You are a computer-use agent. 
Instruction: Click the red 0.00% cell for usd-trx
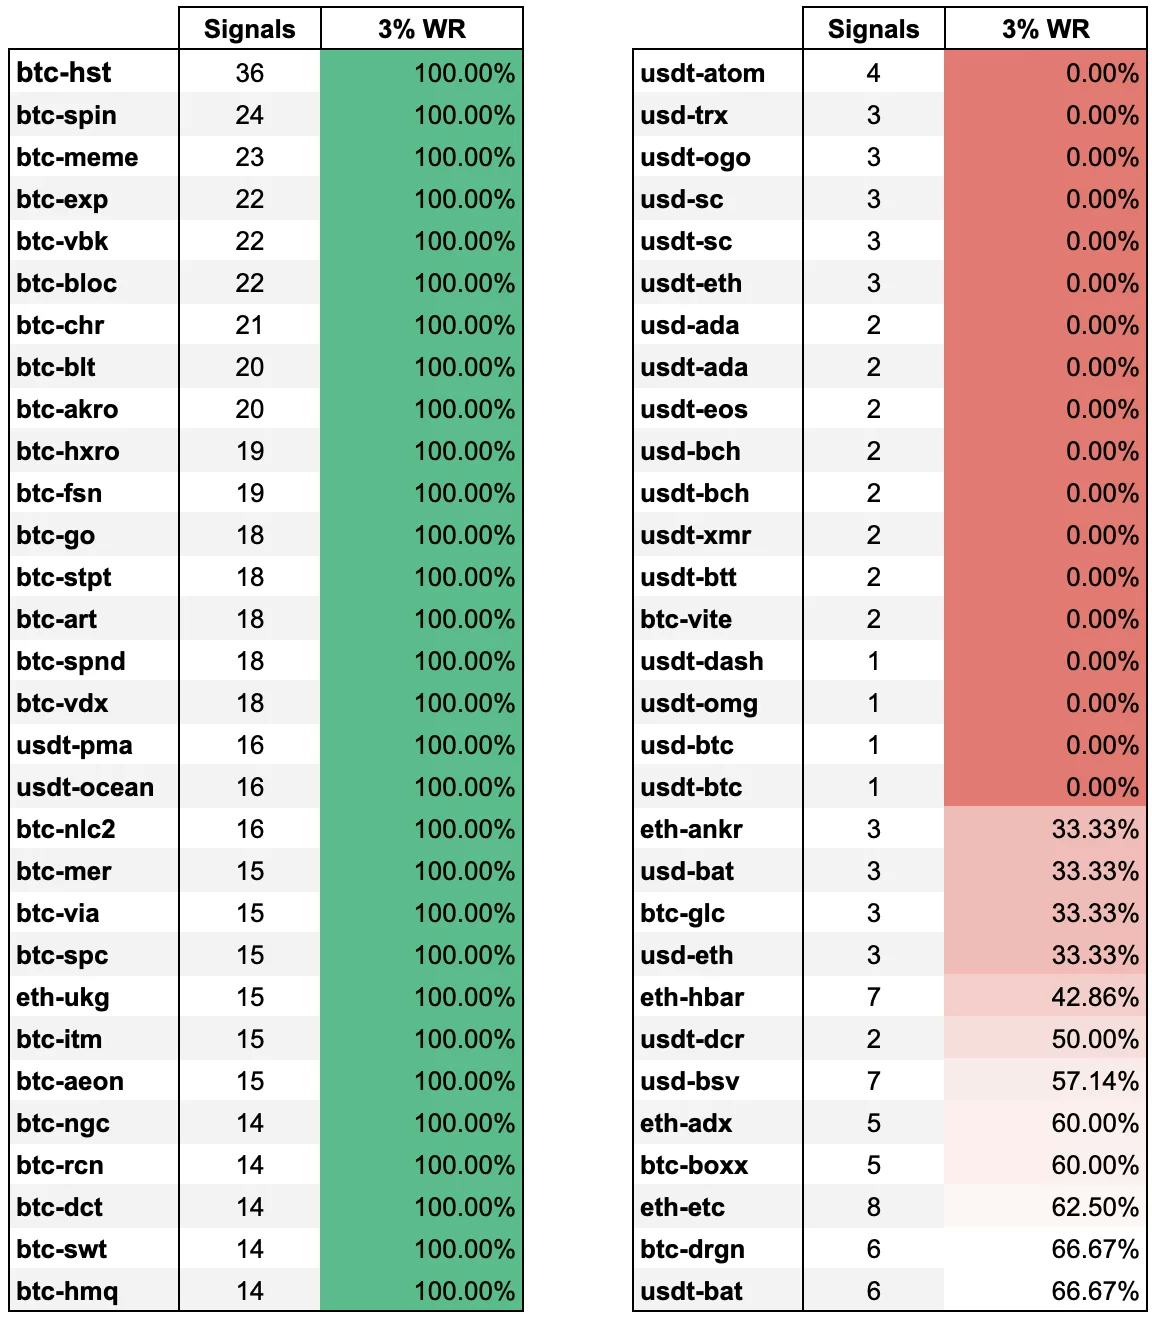pyautogui.click(x=1045, y=115)
